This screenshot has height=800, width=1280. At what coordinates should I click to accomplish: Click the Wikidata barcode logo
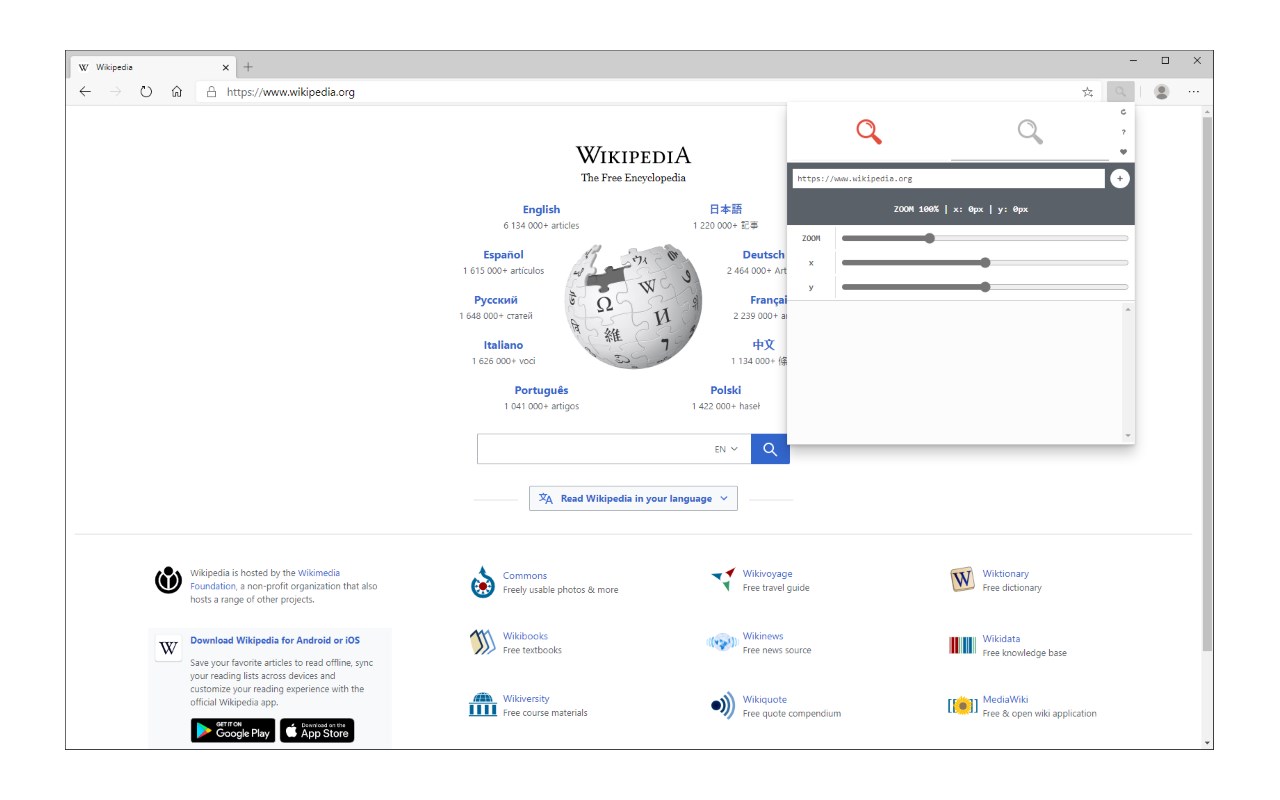tap(962, 645)
